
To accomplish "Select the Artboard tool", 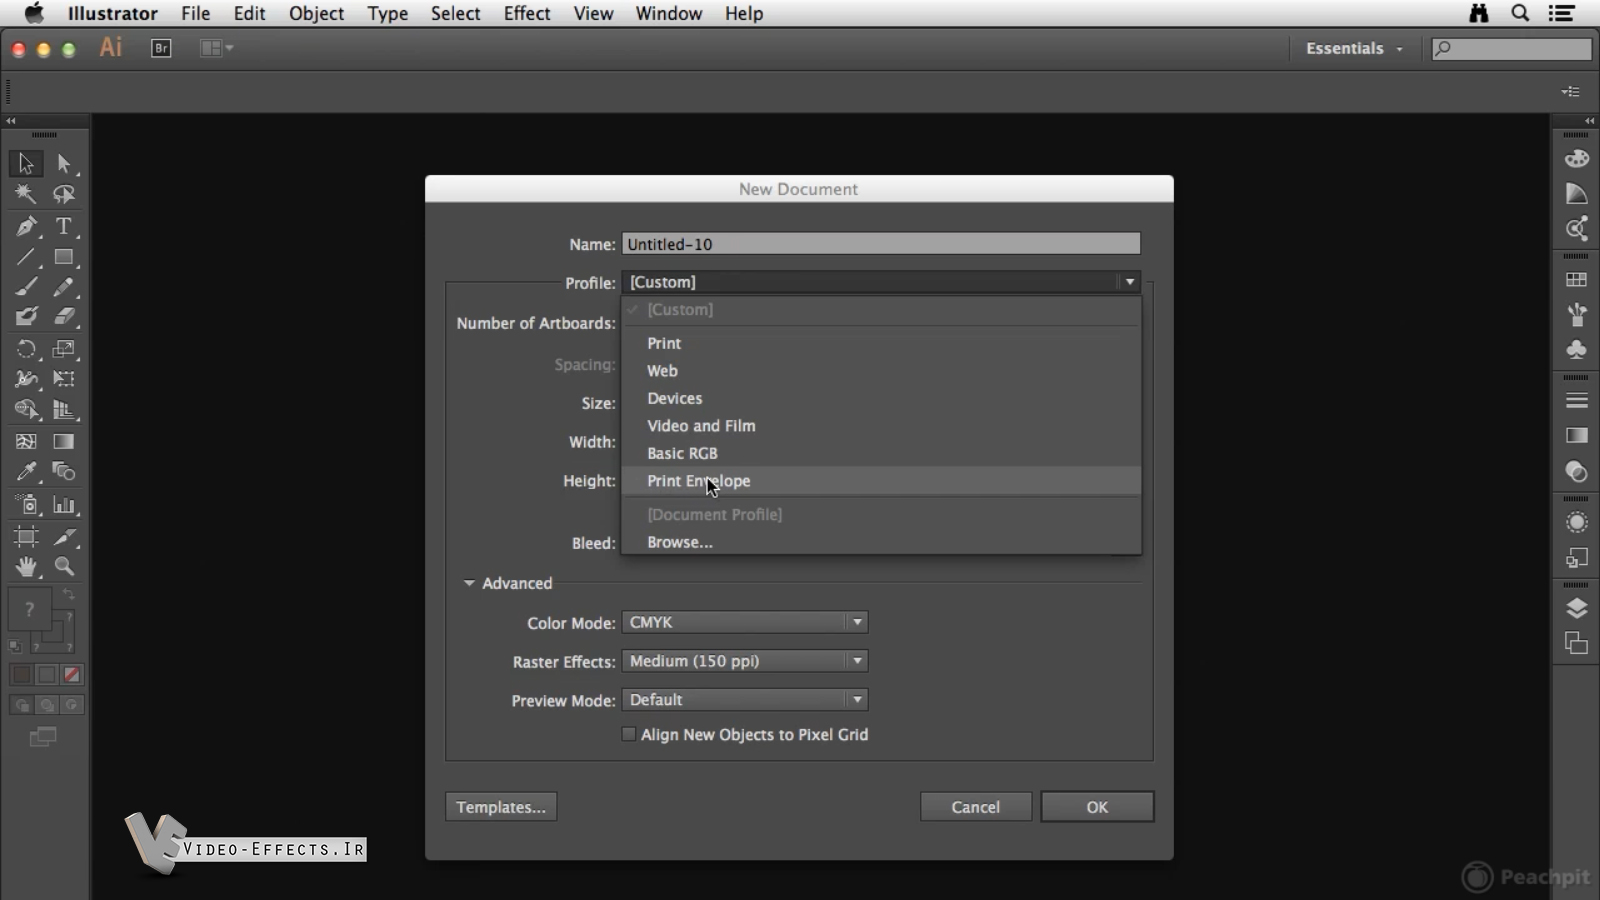I will pyautogui.click(x=26, y=537).
